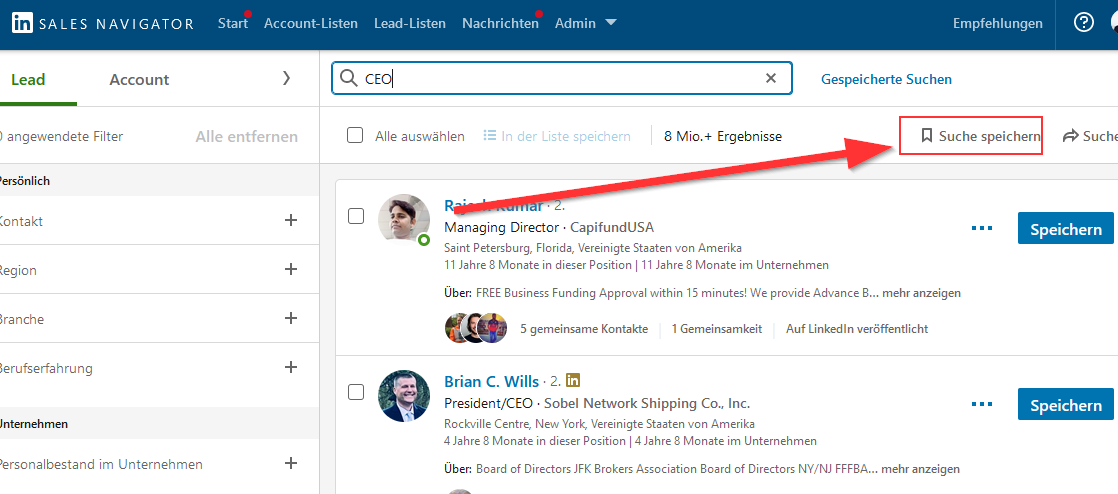This screenshot has width=1118, height=494.
Task: Click the shared contacts avatars icon group
Action: click(476, 328)
